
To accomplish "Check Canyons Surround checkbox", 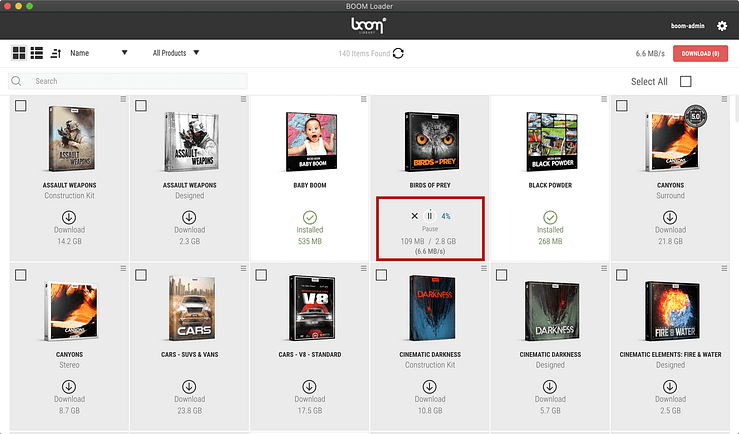I will click(x=622, y=106).
